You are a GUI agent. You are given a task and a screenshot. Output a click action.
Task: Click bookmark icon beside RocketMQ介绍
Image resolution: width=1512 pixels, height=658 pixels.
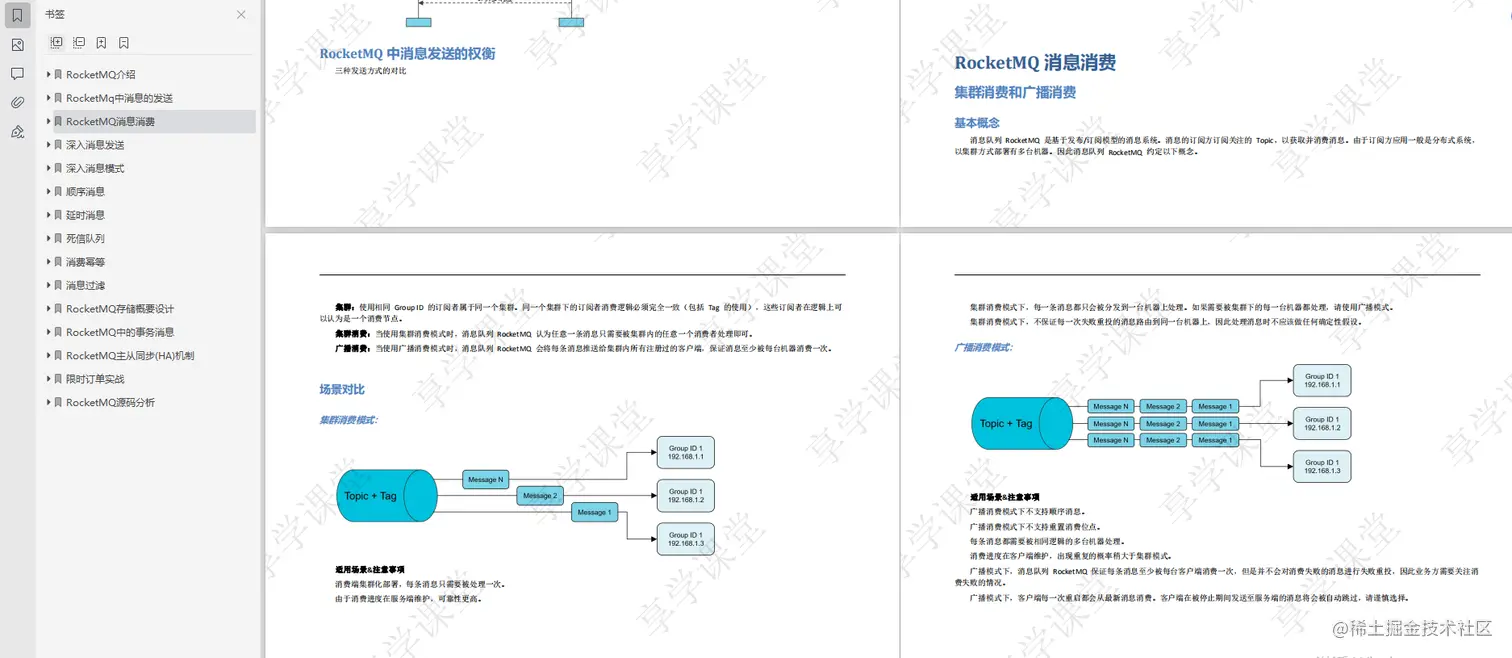coord(58,75)
